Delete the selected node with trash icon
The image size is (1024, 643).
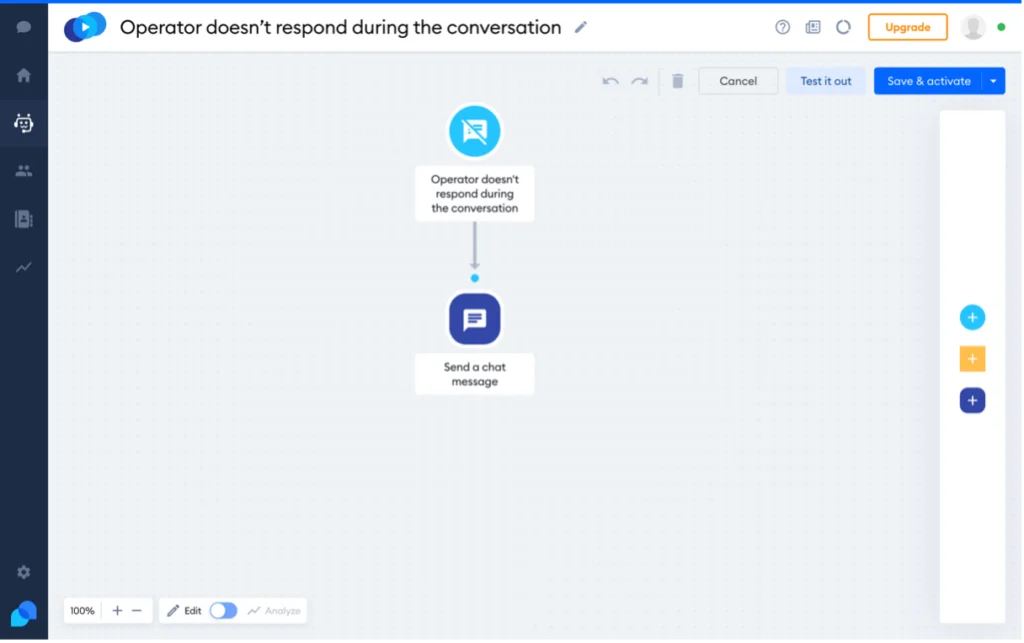tap(678, 81)
